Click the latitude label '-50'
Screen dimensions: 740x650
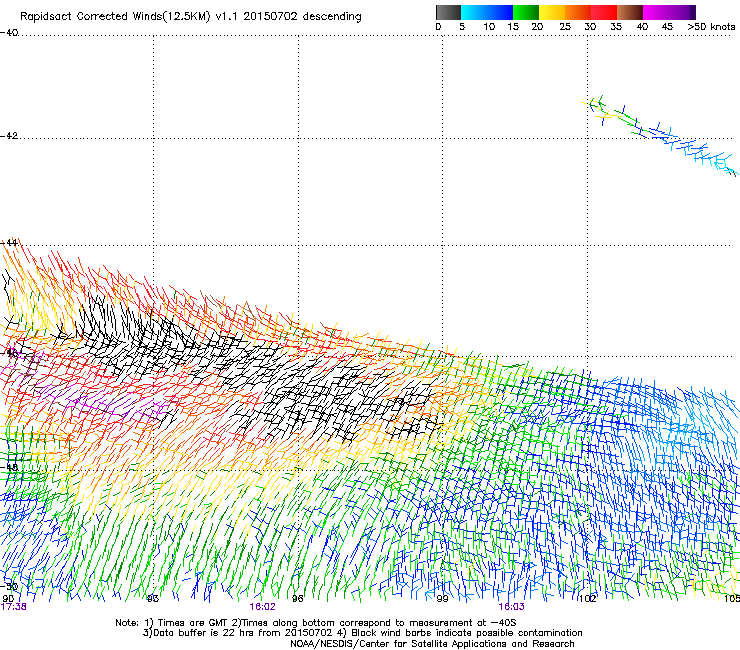(9, 586)
